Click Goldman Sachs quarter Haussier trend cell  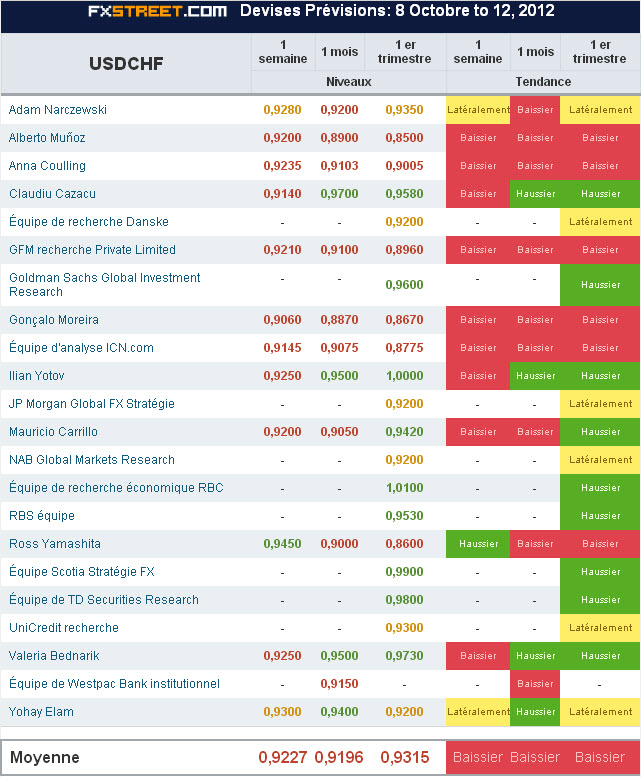600,284
